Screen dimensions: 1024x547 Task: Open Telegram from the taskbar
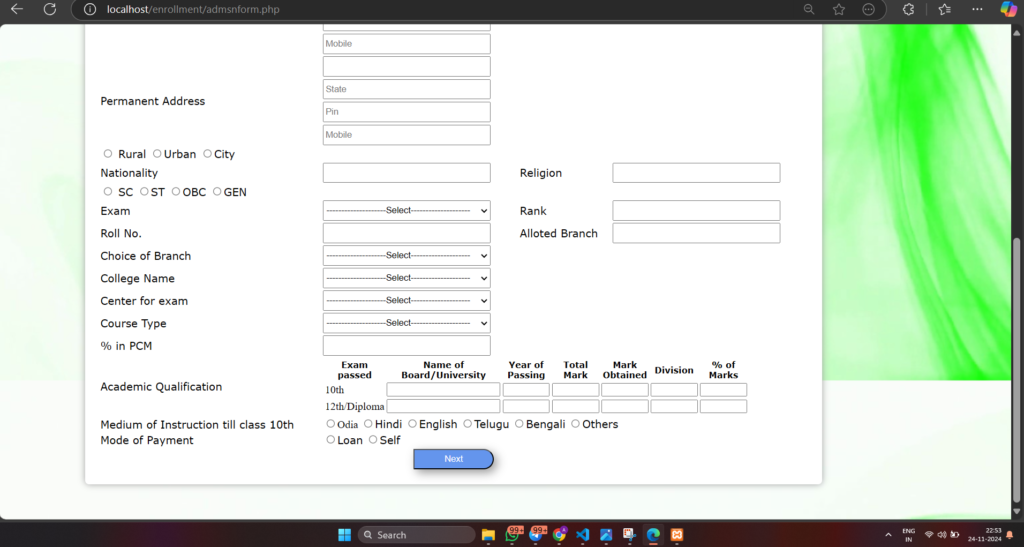point(536,535)
